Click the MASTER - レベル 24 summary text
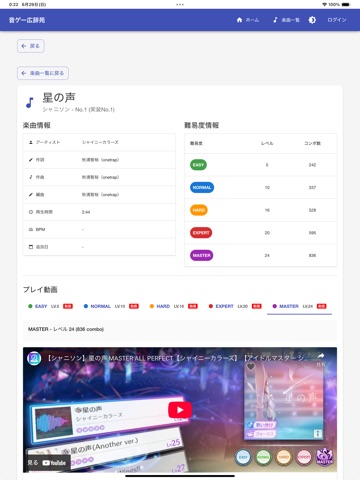 [66, 329]
